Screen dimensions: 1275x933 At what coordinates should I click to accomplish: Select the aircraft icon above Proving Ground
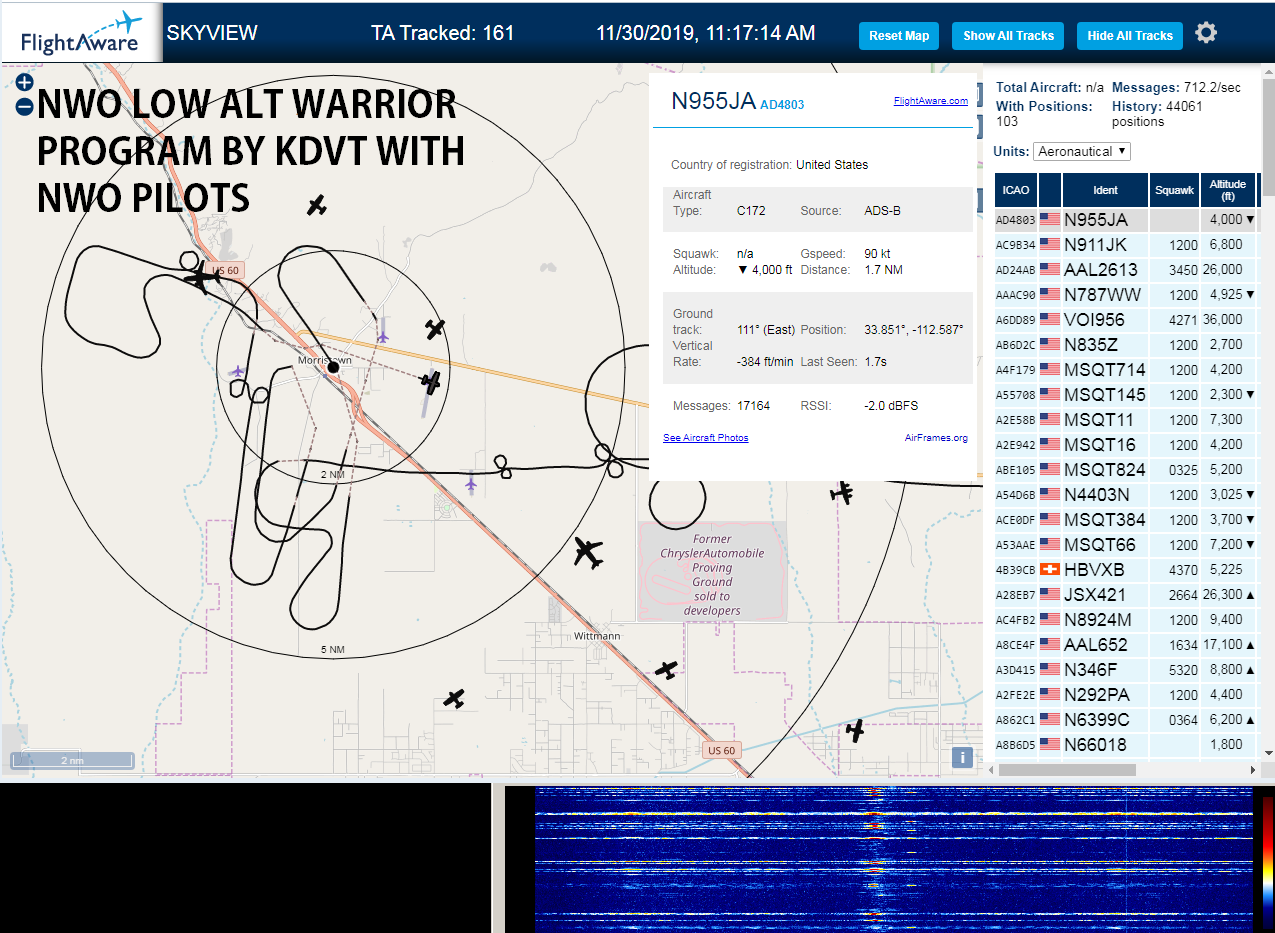(x=589, y=552)
